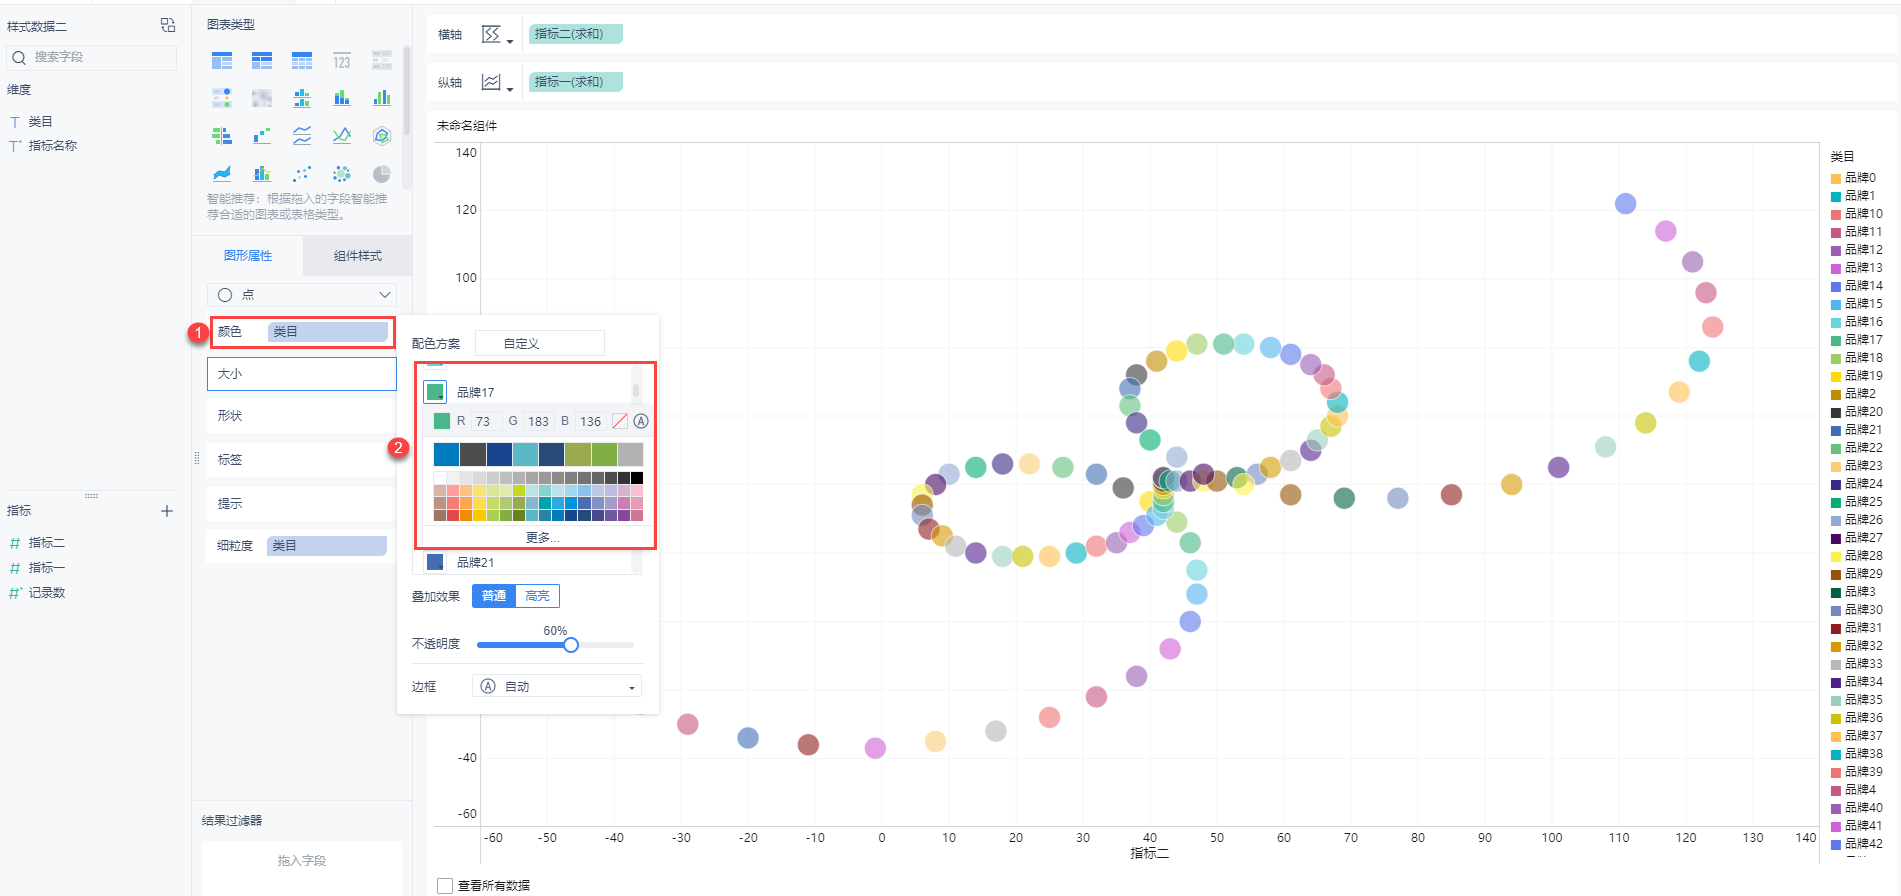Switch to the 组件样式 tab
Screen dimensions: 1901x896
coord(358,256)
